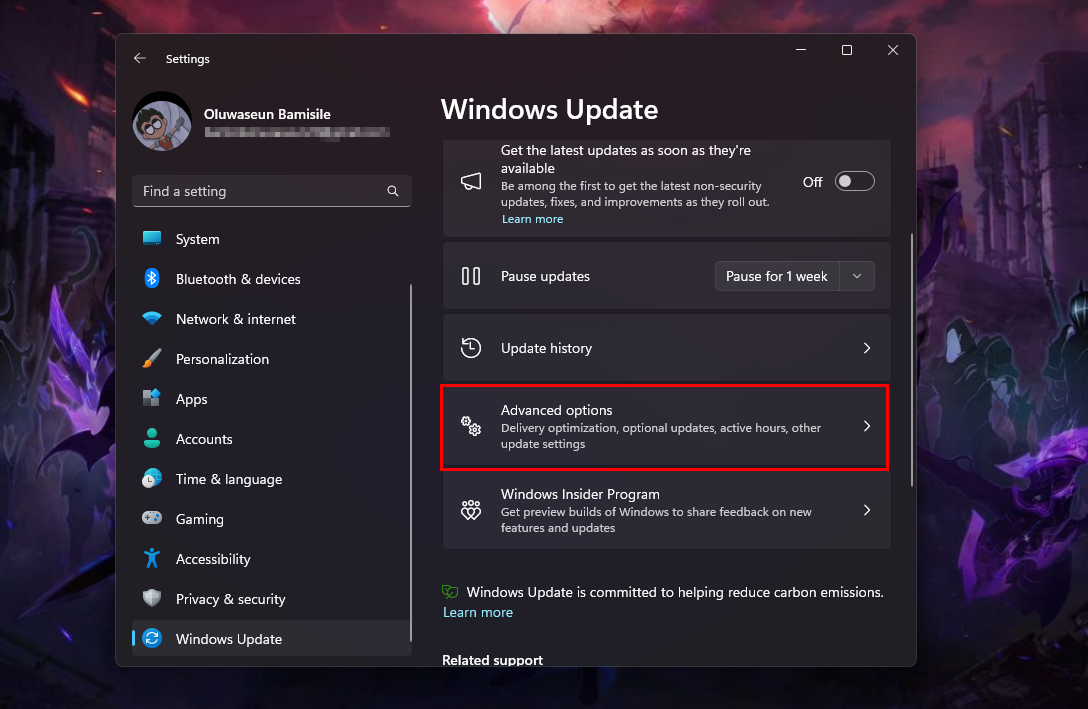Select the Gaming controller icon
The height and width of the screenshot is (709, 1088).
click(x=152, y=519)
